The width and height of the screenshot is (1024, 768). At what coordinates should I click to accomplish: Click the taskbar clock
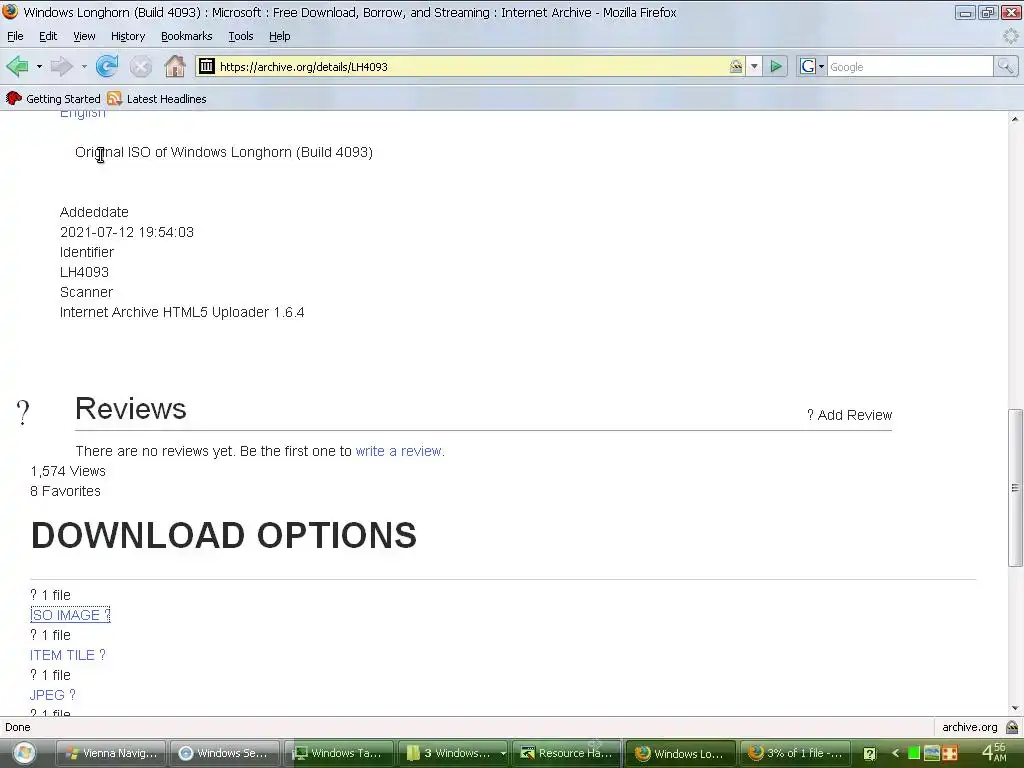(x=995, y=752)
